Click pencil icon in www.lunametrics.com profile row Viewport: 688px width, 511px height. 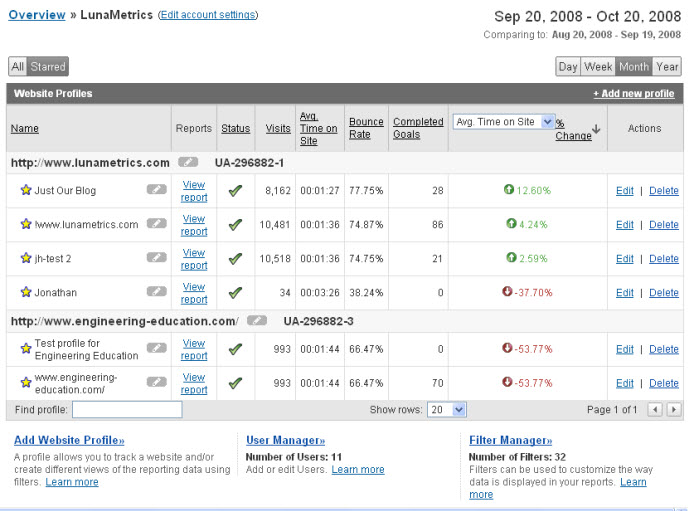click(x=157, y=223)
